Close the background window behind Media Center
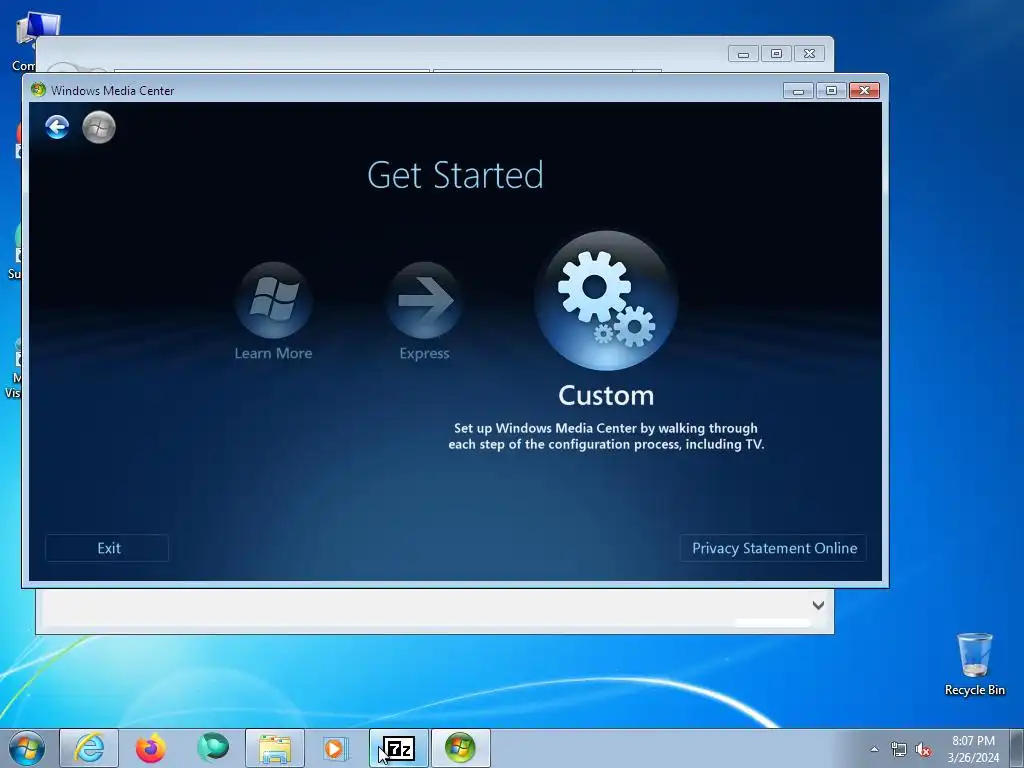 pyautogui.click(x=809, y=54)
